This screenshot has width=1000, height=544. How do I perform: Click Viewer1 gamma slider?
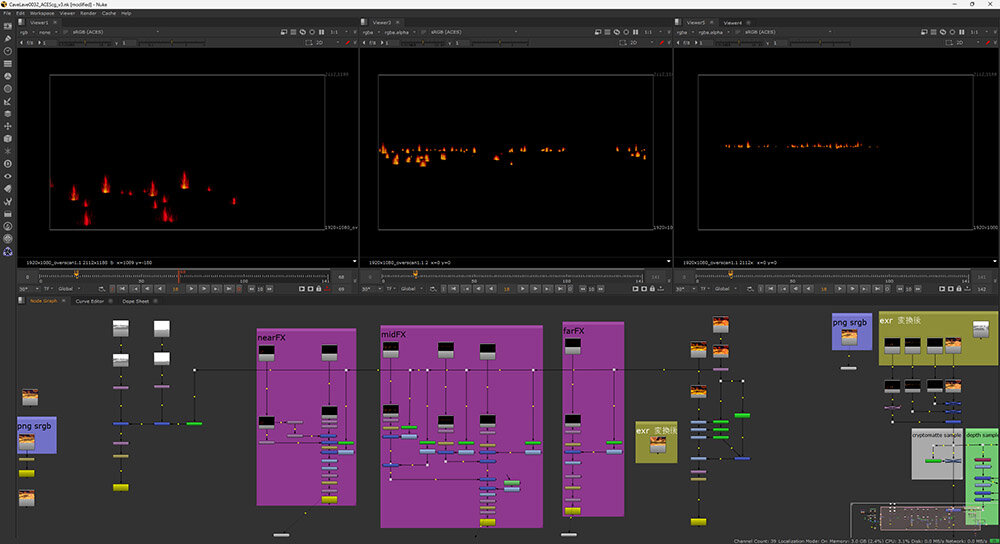[171, 43]
